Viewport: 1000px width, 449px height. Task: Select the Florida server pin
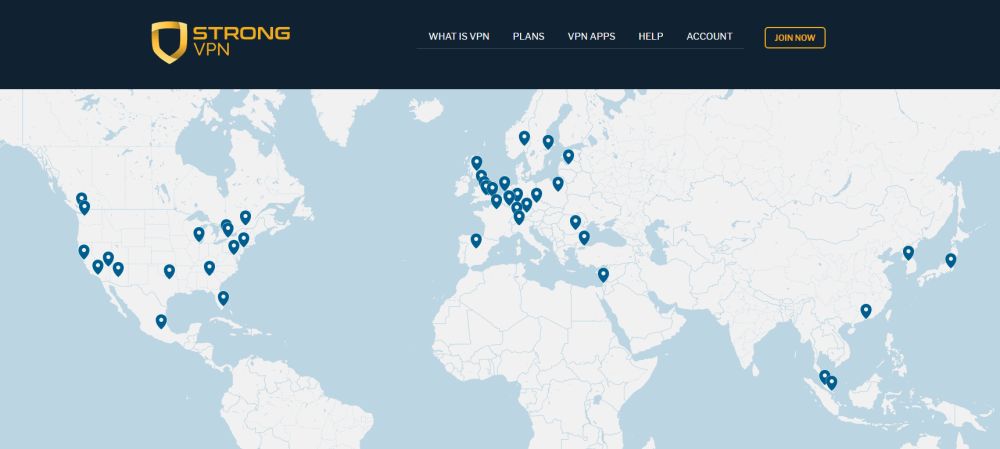223,298
